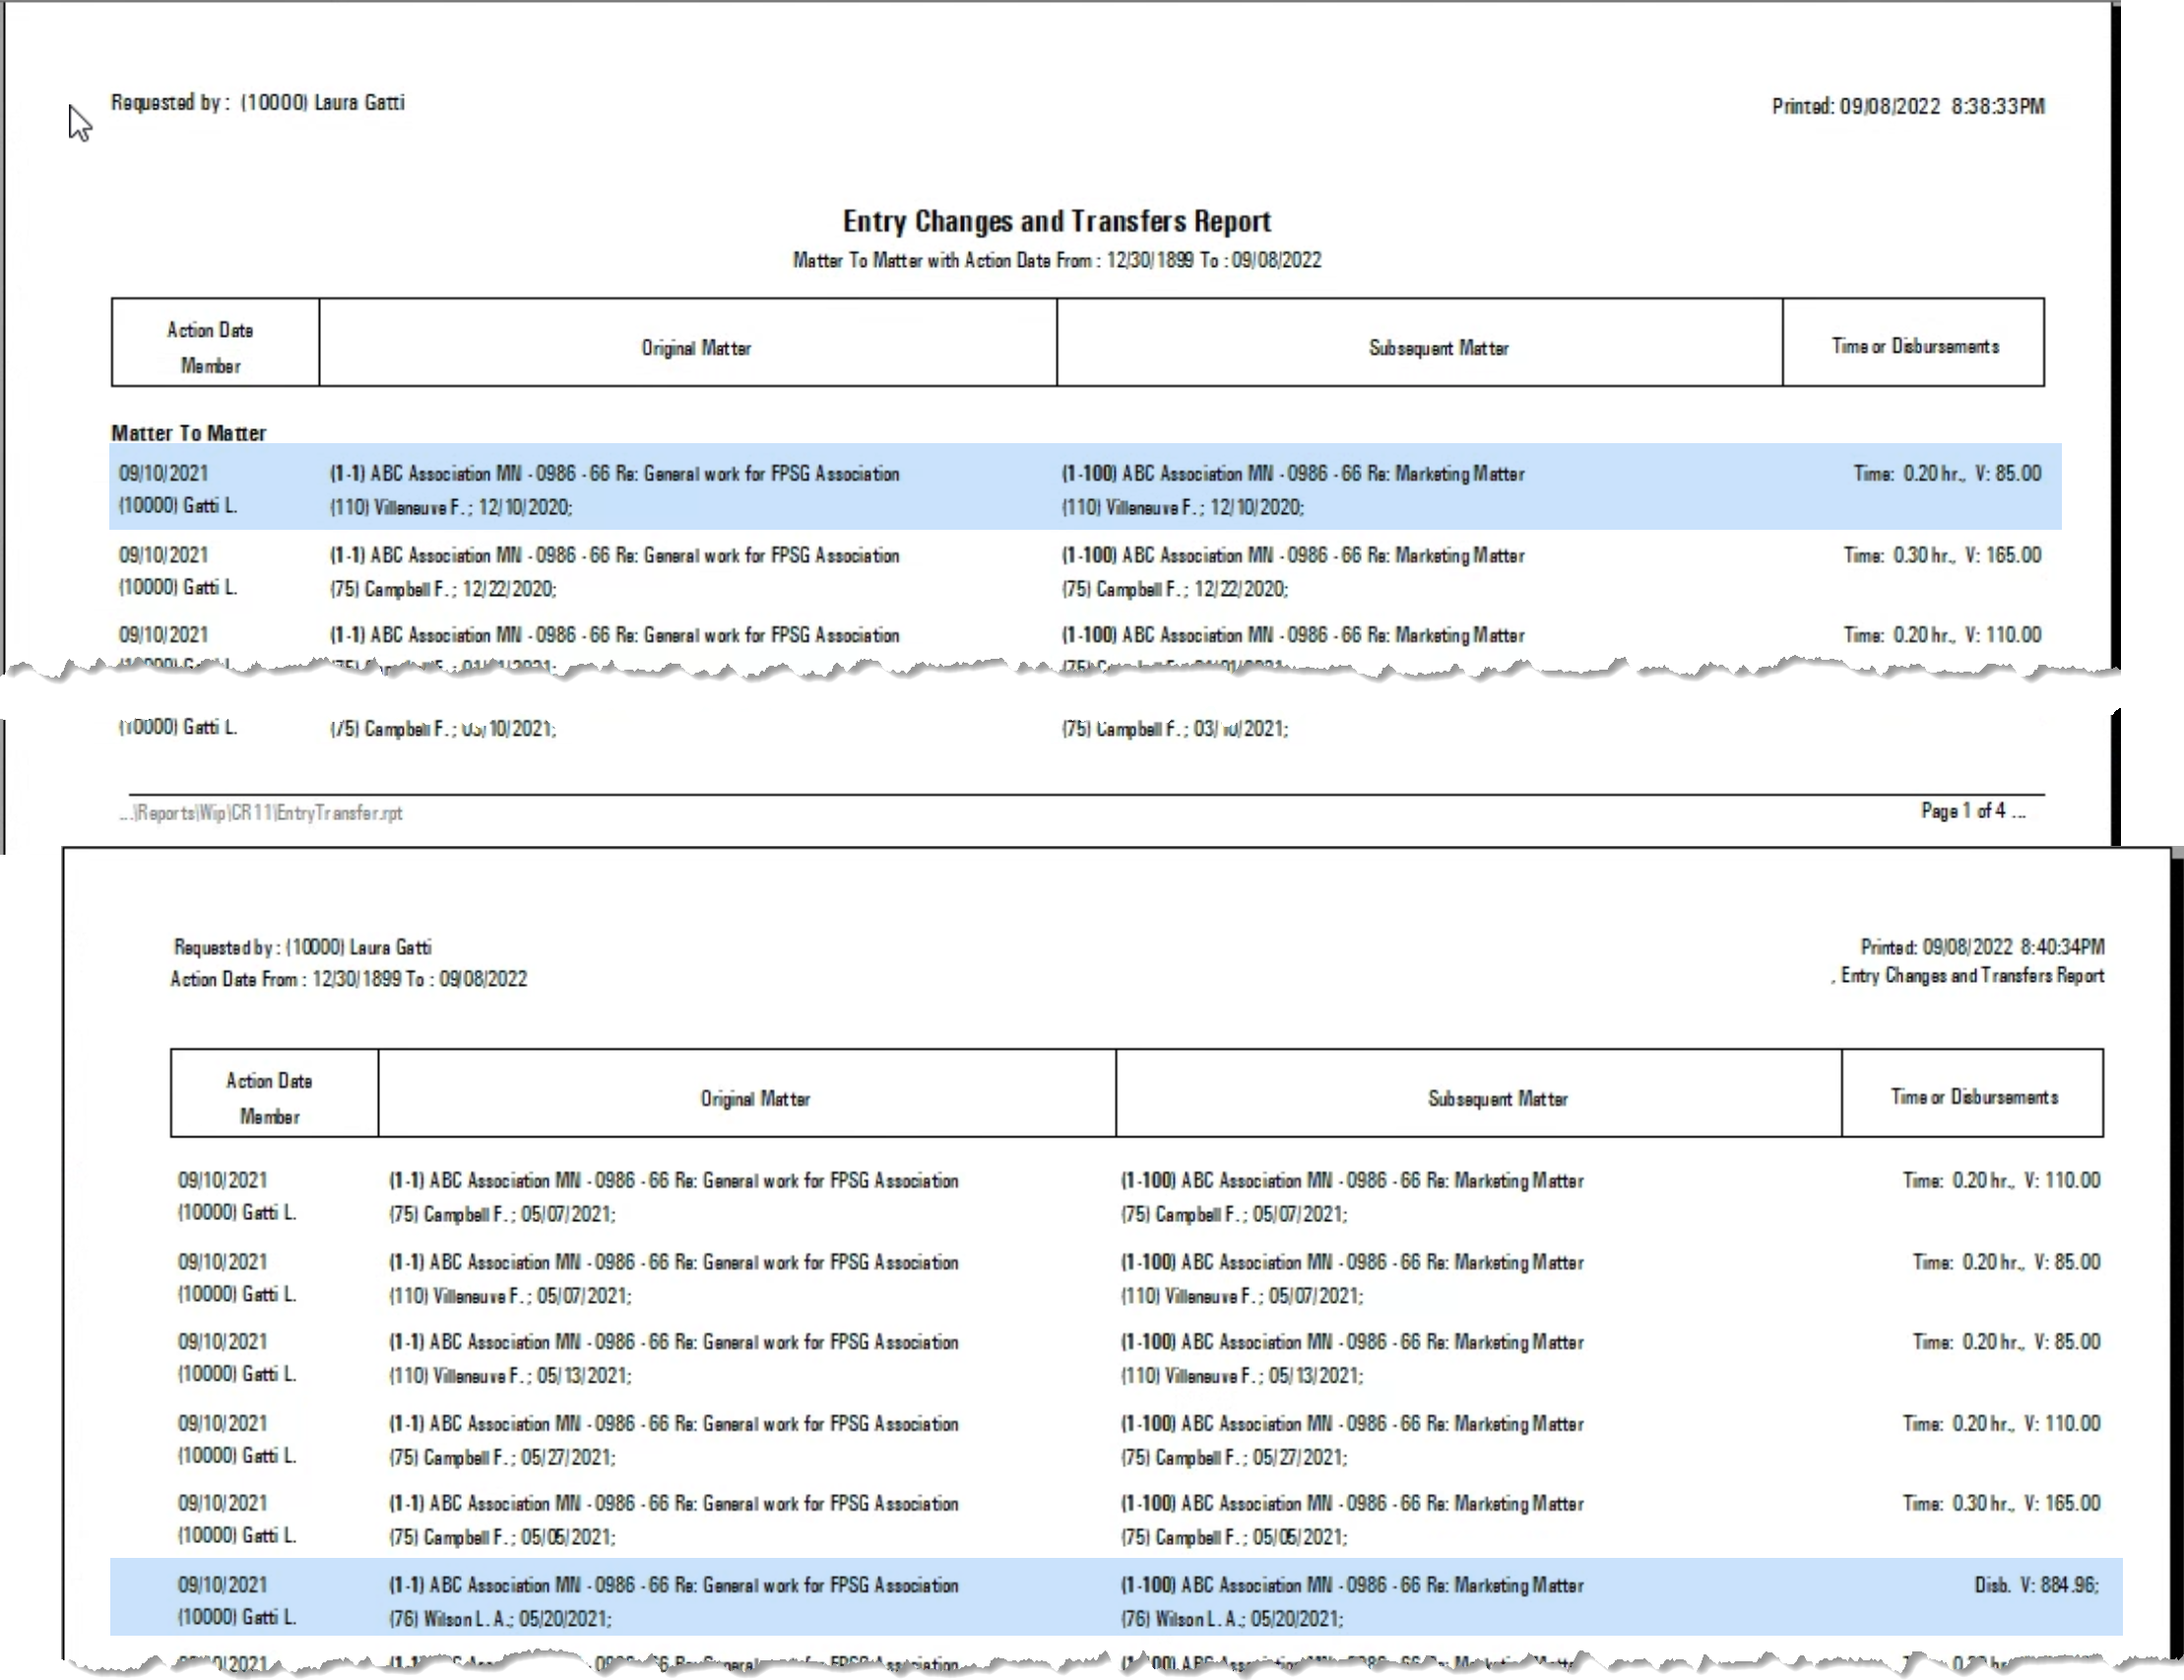This screenshot has height=1680, width=2184.
Task: Click the 'Page 1 of 4' footer text
Action: (x=1972, y=811)
